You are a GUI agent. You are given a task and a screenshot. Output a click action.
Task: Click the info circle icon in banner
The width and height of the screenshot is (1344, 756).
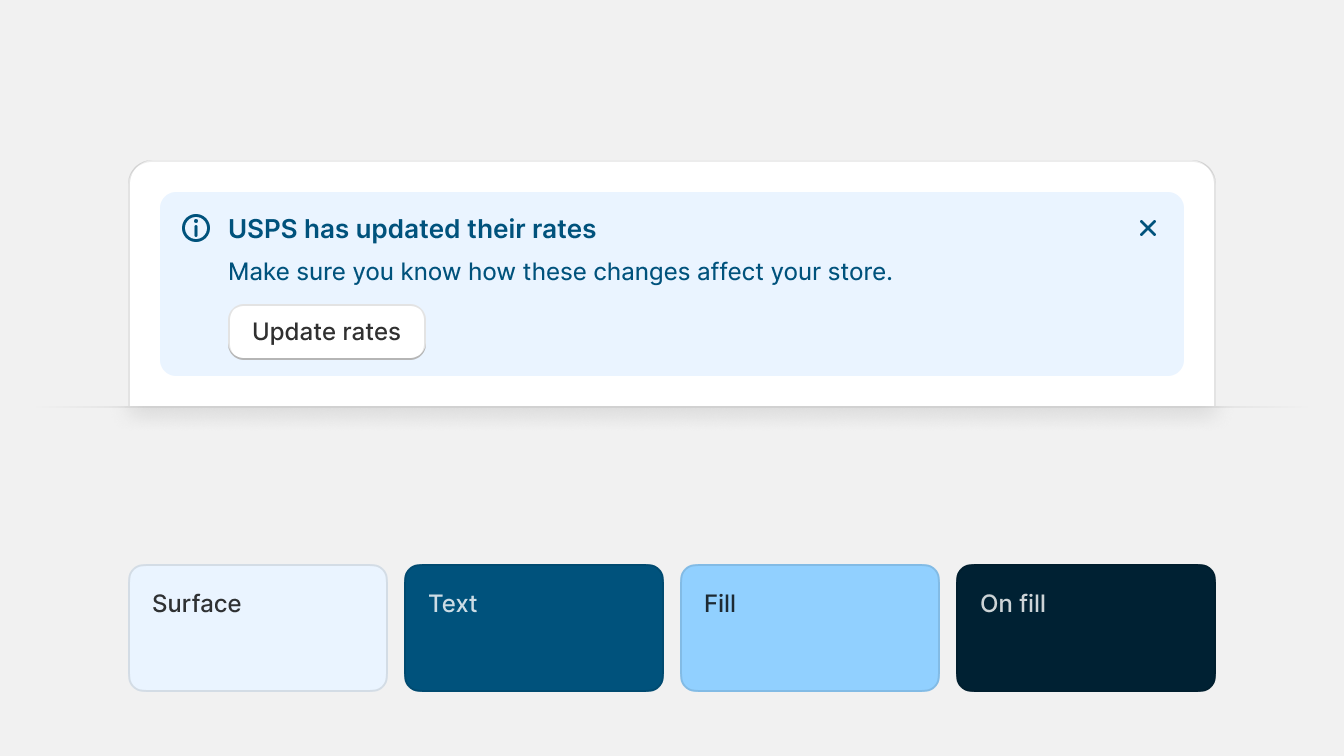[x=196, y=228]
